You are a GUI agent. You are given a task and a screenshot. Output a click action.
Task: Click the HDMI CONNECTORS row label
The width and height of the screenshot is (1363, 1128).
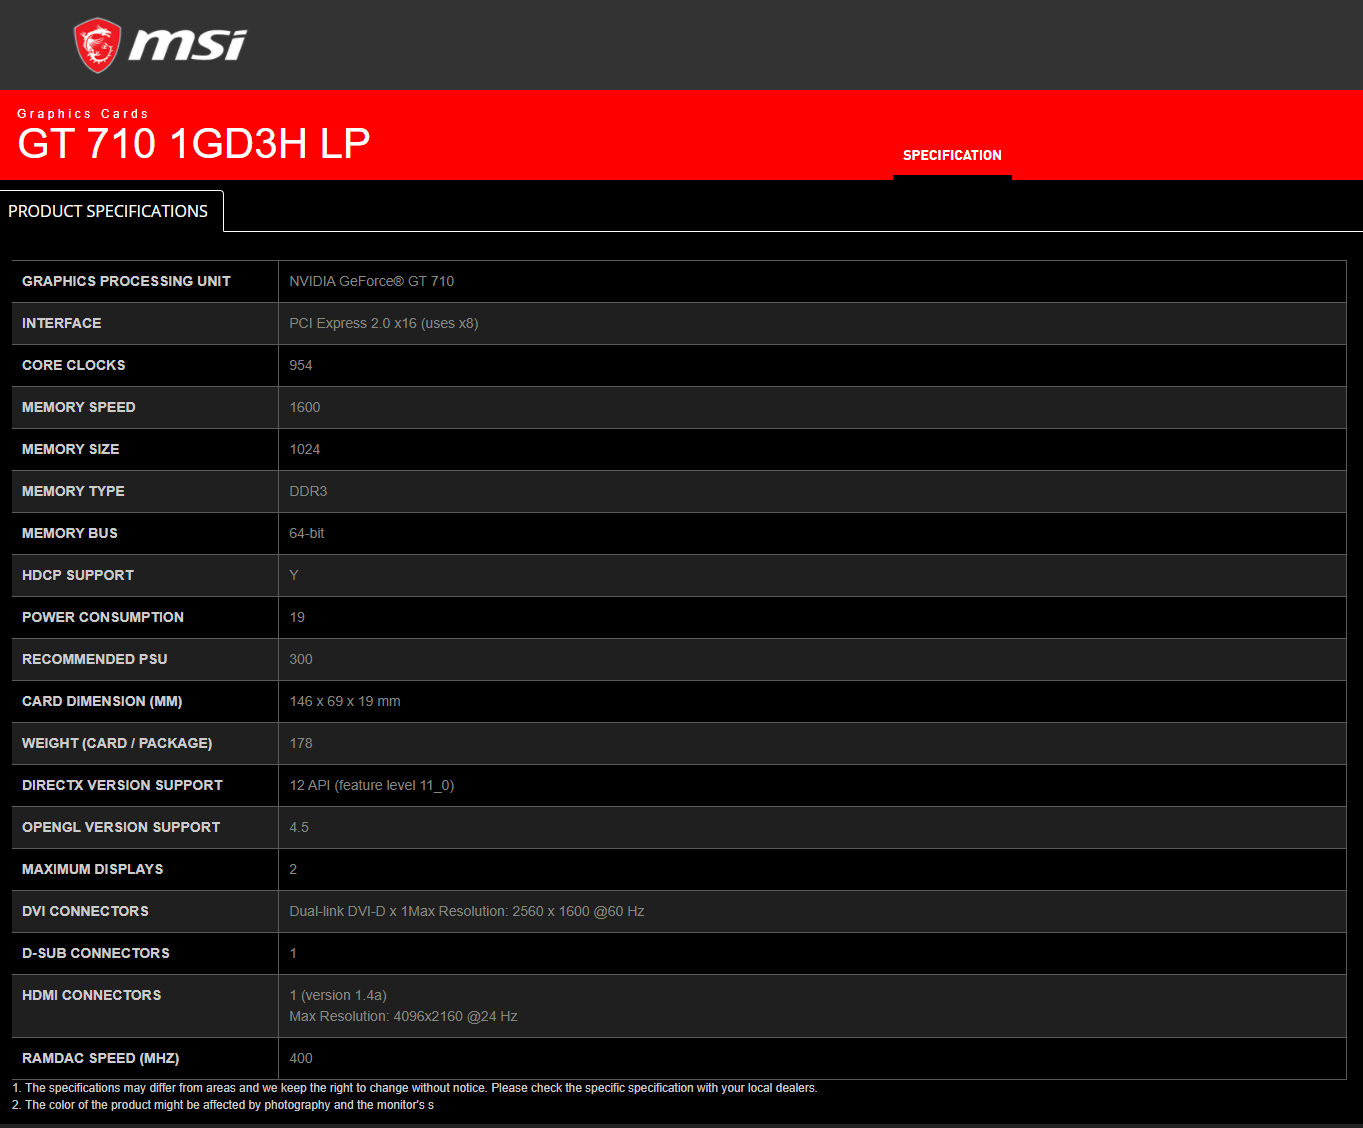click(91, 995)
